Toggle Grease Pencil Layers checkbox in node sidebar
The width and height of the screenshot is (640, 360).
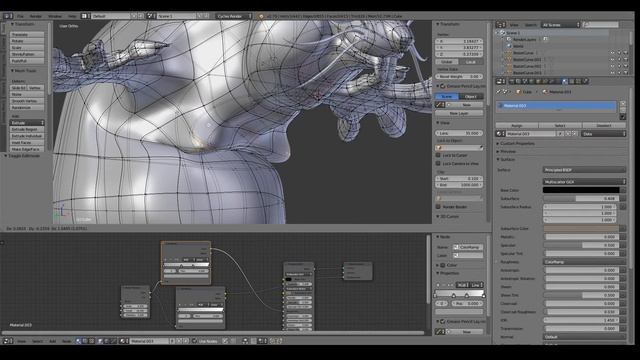coord(443,322)
